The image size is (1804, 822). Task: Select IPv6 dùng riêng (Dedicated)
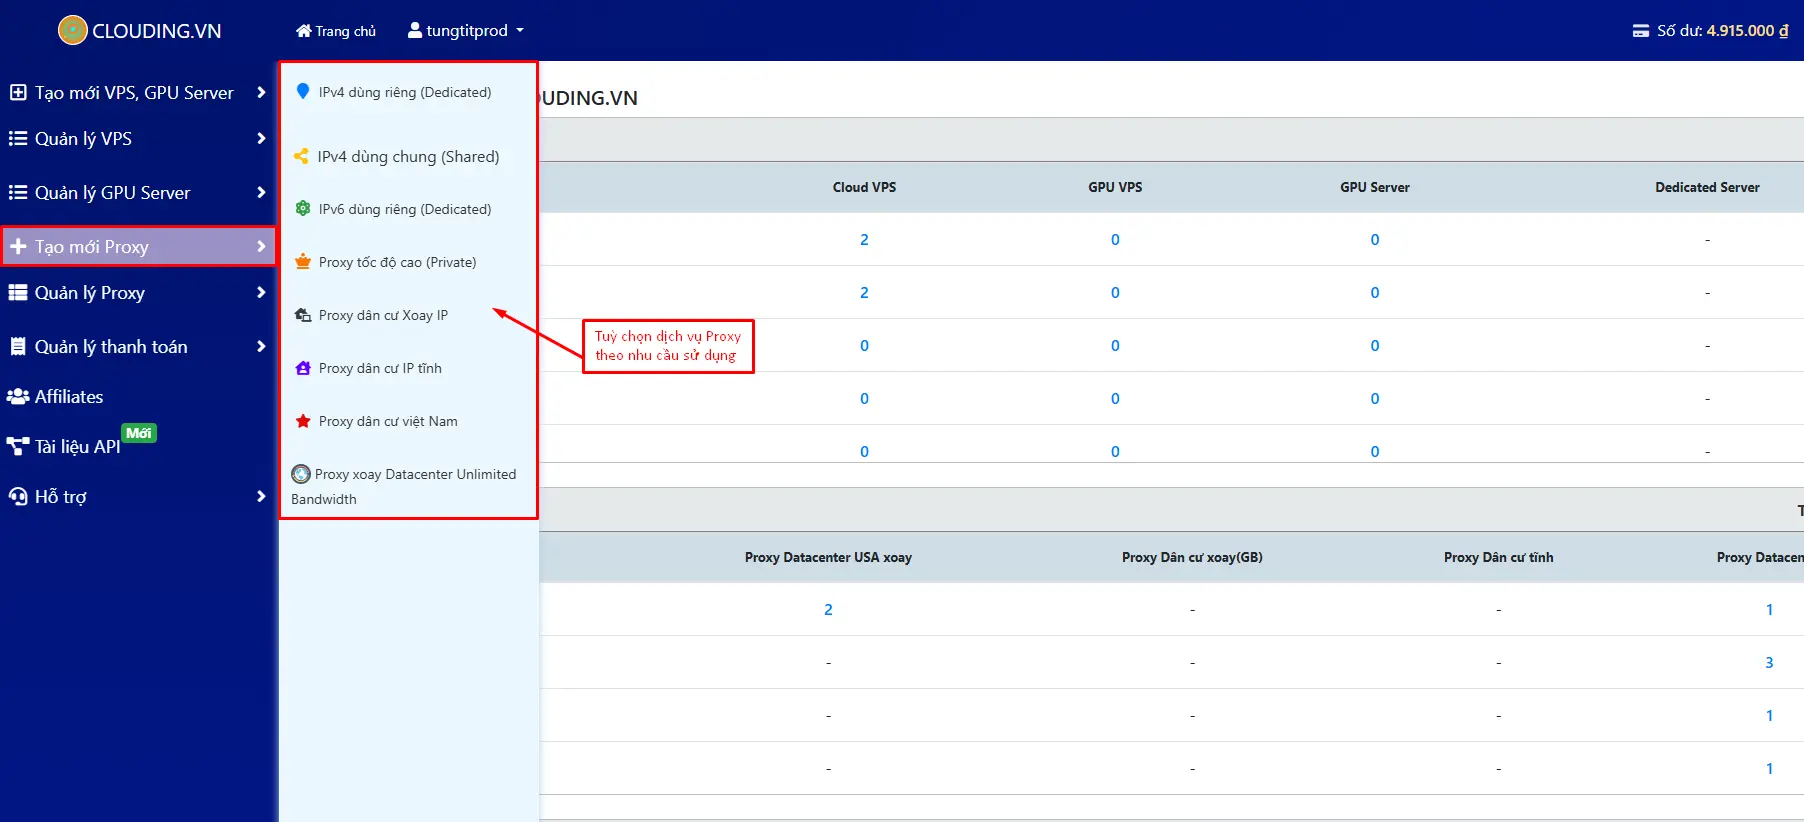[405, 209]
